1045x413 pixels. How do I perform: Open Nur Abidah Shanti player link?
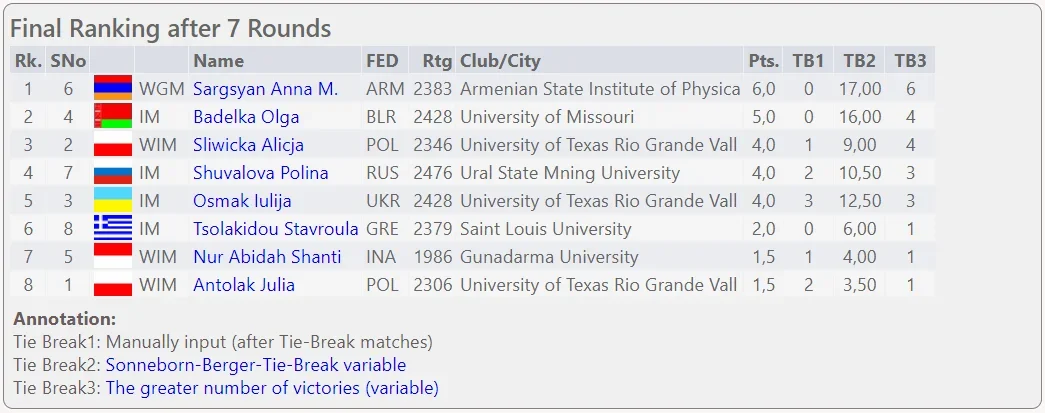[x=267, y=257]
